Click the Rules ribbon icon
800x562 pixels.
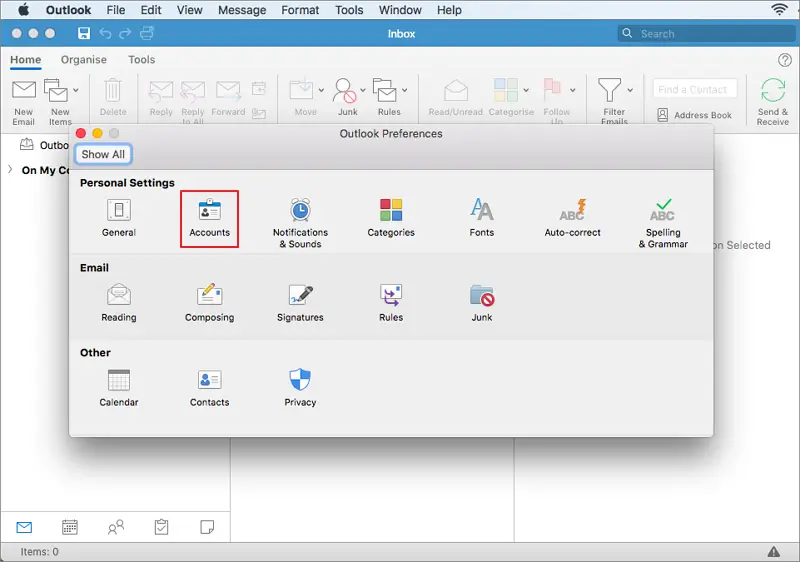coord(385,90)
